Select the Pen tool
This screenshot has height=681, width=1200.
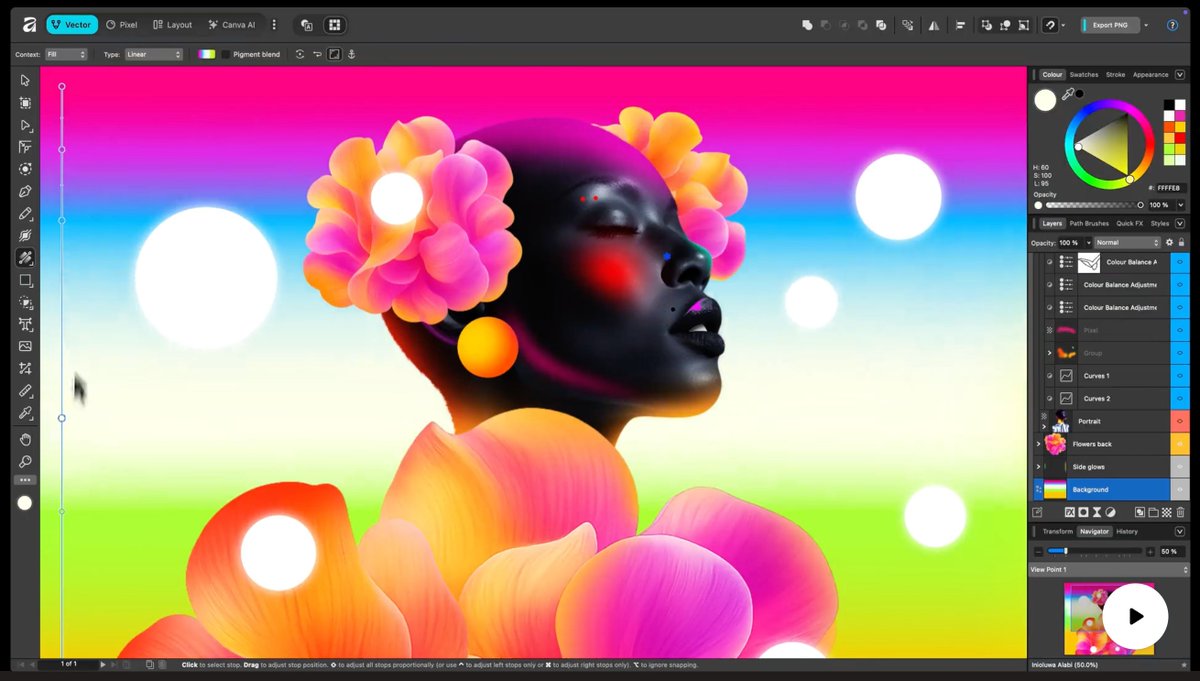point(25,191)
